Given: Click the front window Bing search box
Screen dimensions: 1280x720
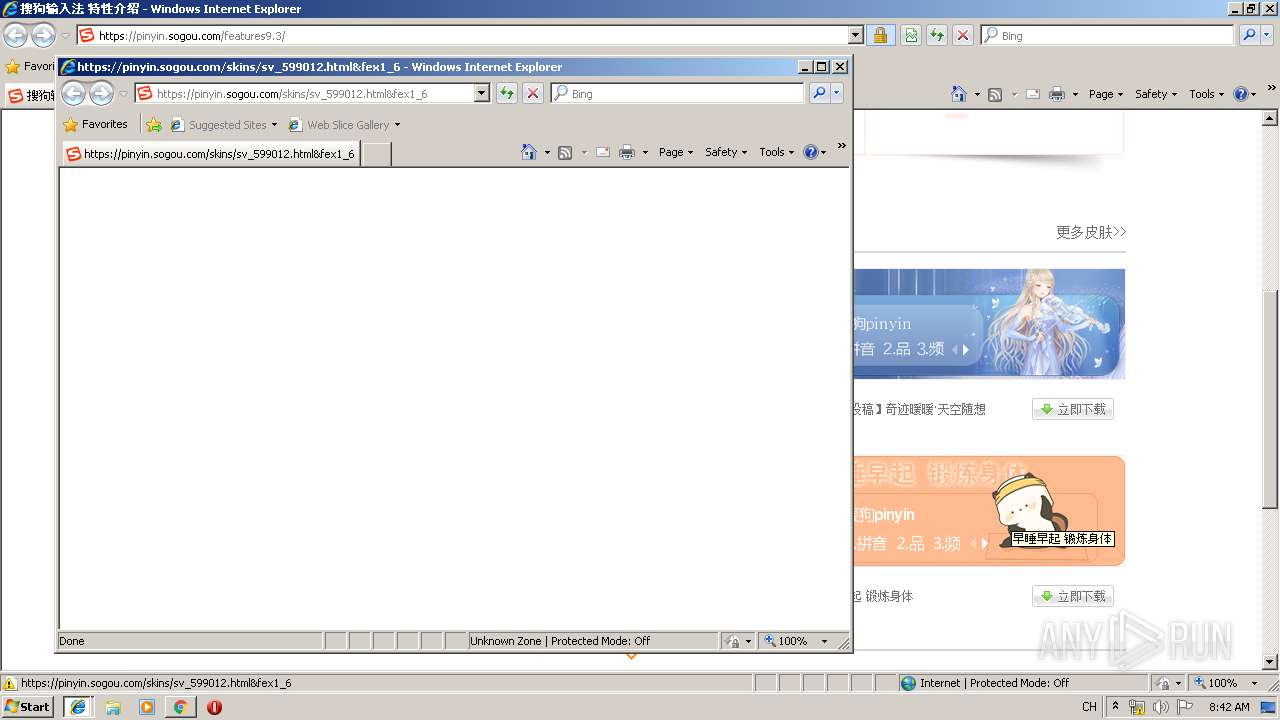Looking at the screenshot, I should [x=677, y=93].
